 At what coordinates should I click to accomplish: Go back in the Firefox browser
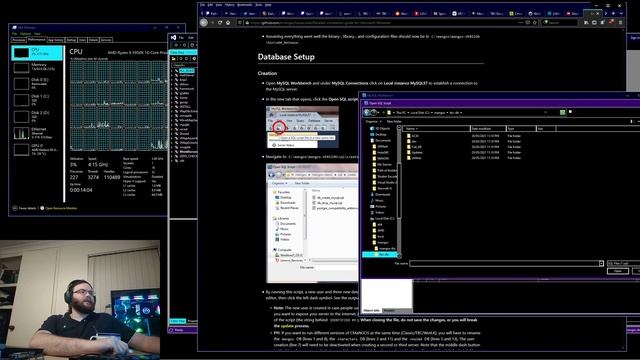point(204,22)
